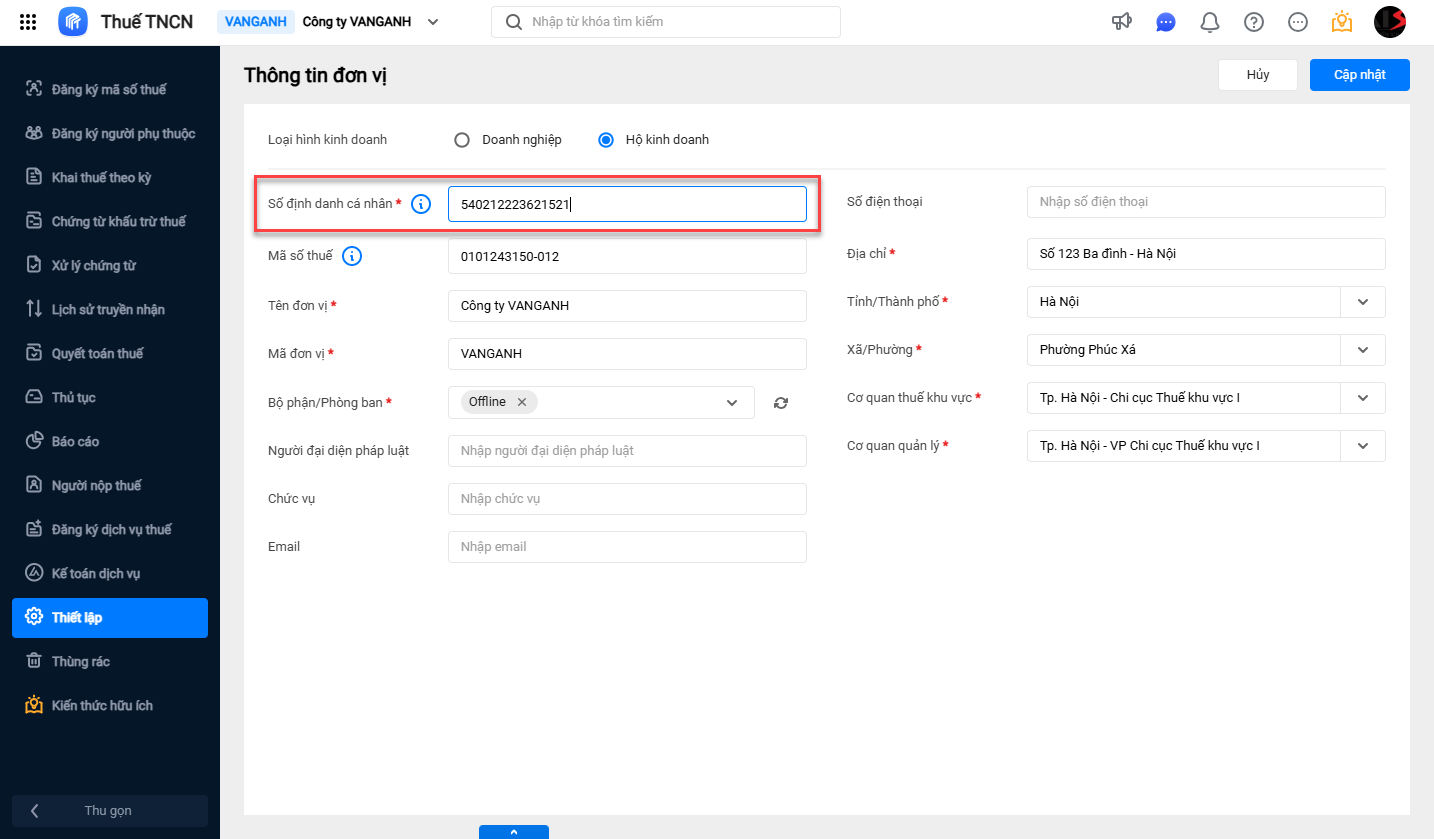1434x839 pixels.
Task: Refresh the Bộ phận/Phòng ban list
Action: (781, 403)
